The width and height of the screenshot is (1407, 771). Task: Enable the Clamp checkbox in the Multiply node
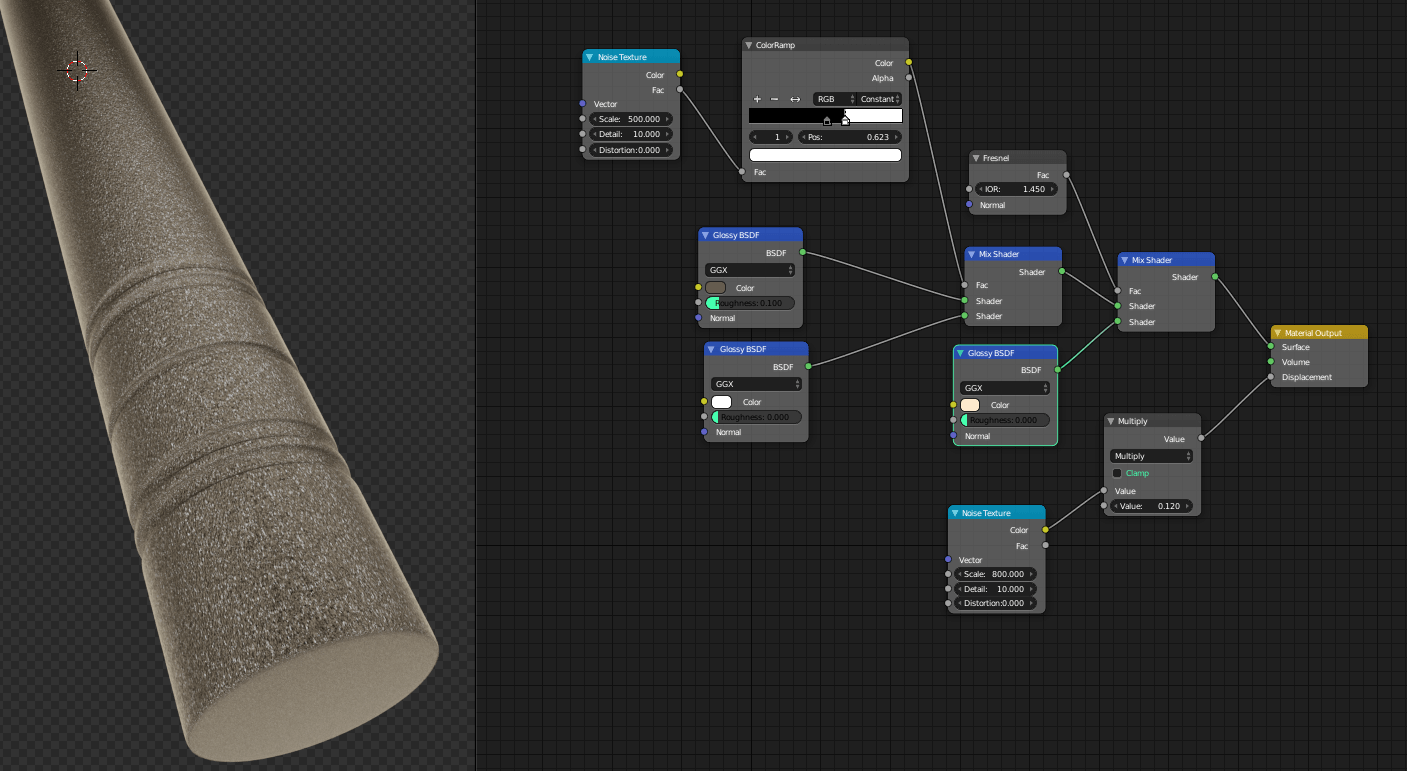pos(1117,472)
